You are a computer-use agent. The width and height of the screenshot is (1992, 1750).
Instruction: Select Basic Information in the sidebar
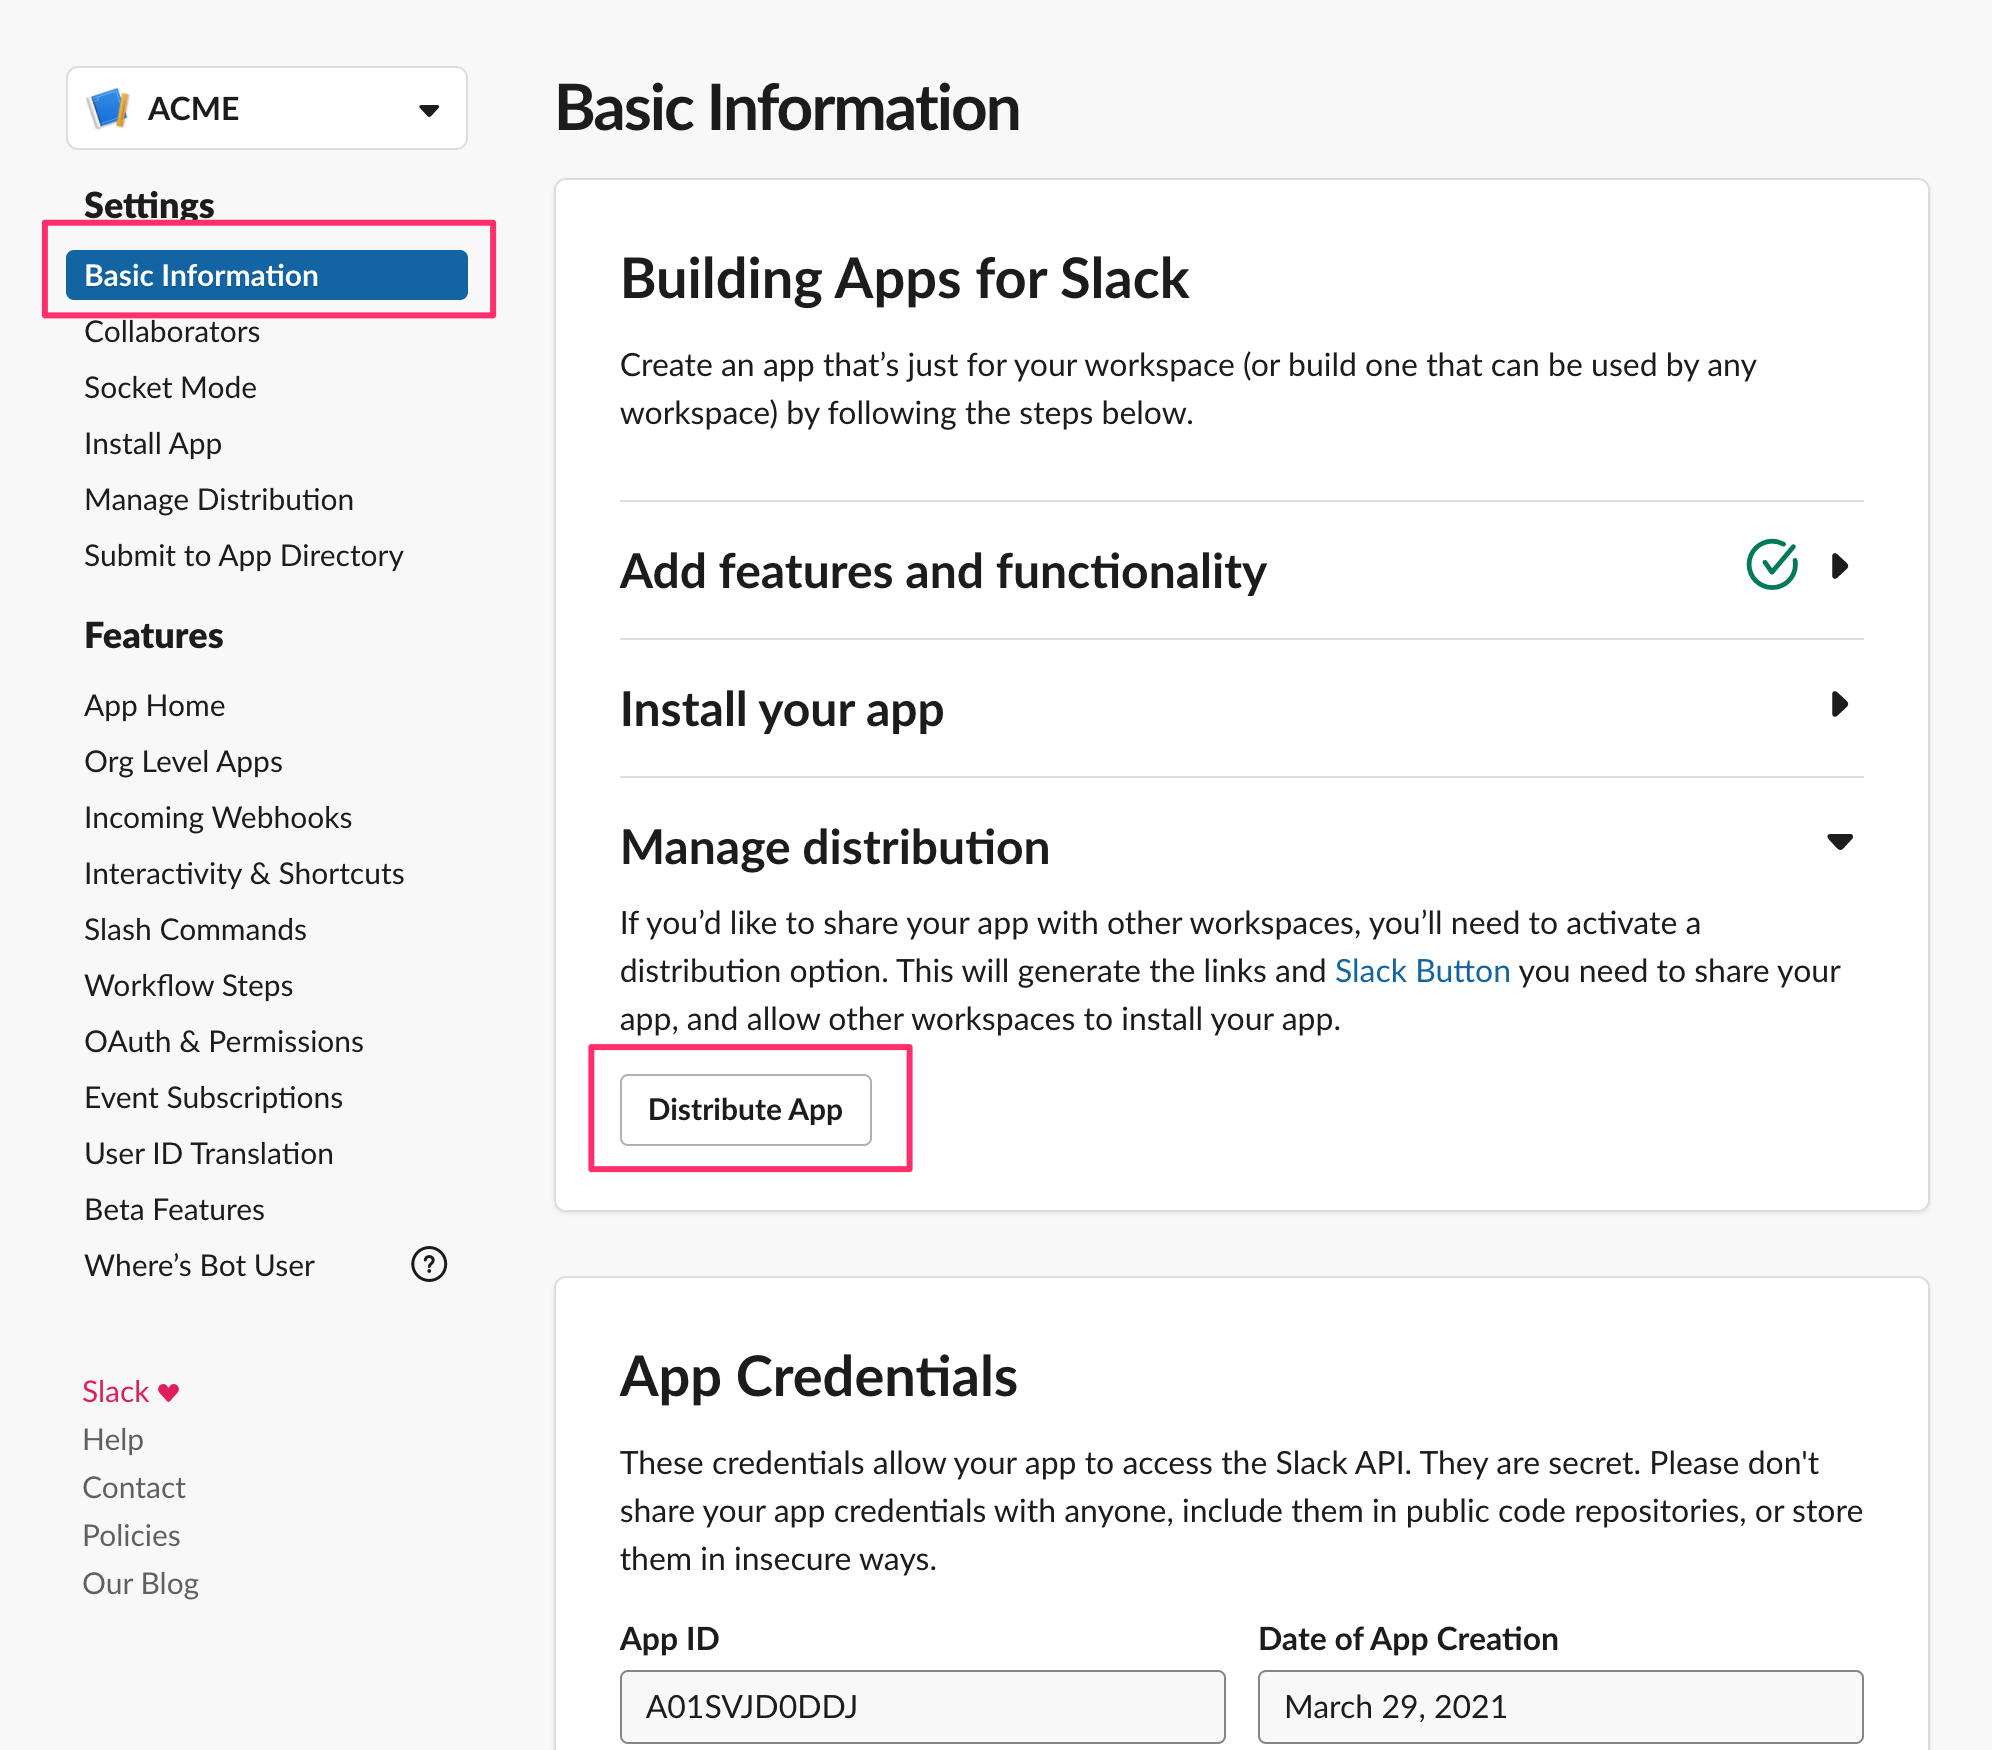pos(266,275)
